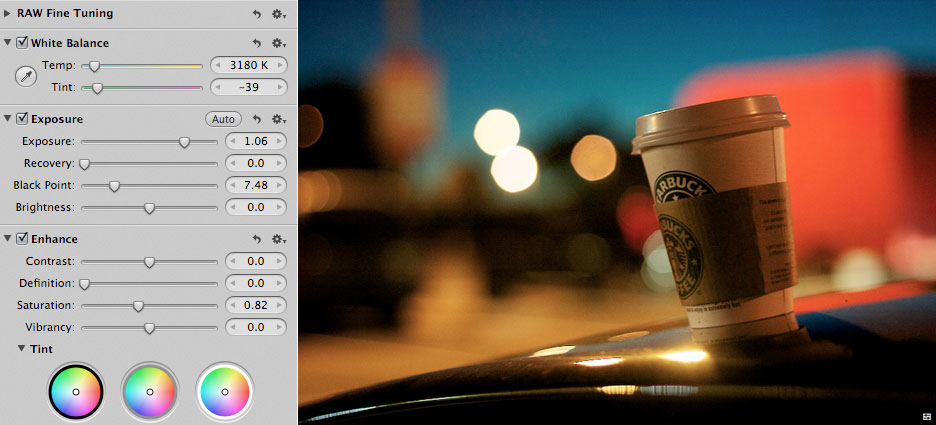Click the small icon at photo's corner
Screen dimensions: 936x425
tap(926, 415)
